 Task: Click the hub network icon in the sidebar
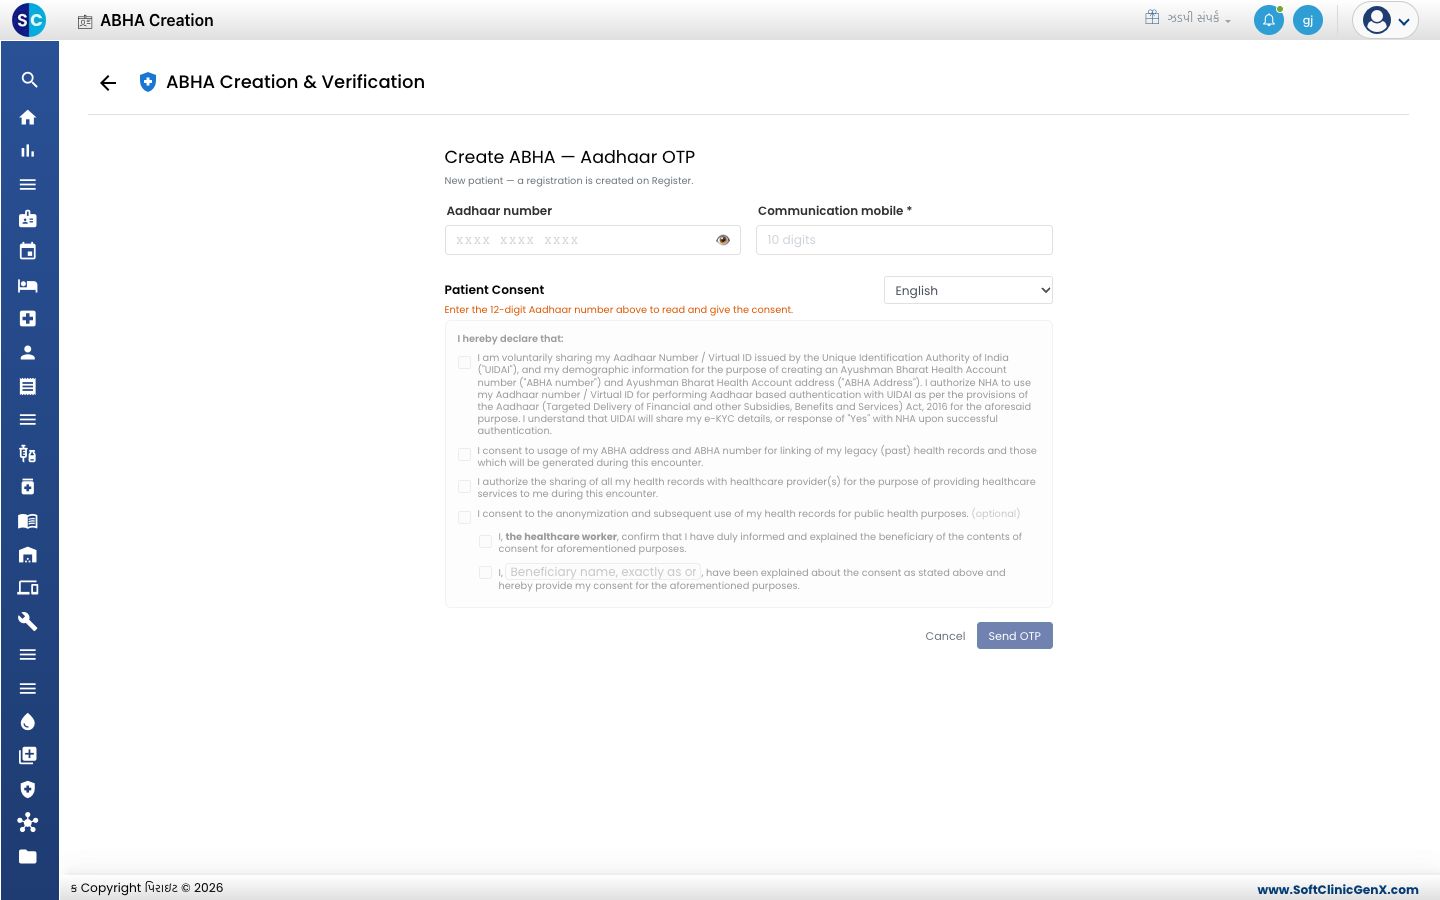(28, 822)
